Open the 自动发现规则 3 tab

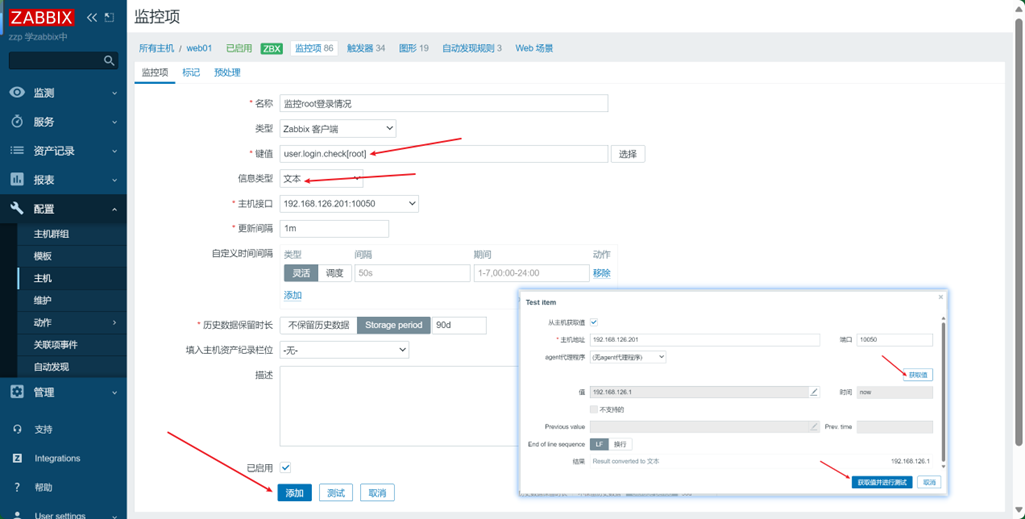click(472, 48)
